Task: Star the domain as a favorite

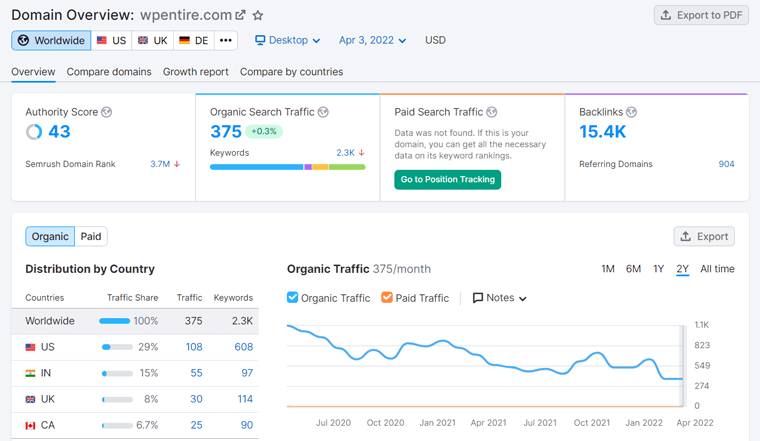Action: click(258, 16)
